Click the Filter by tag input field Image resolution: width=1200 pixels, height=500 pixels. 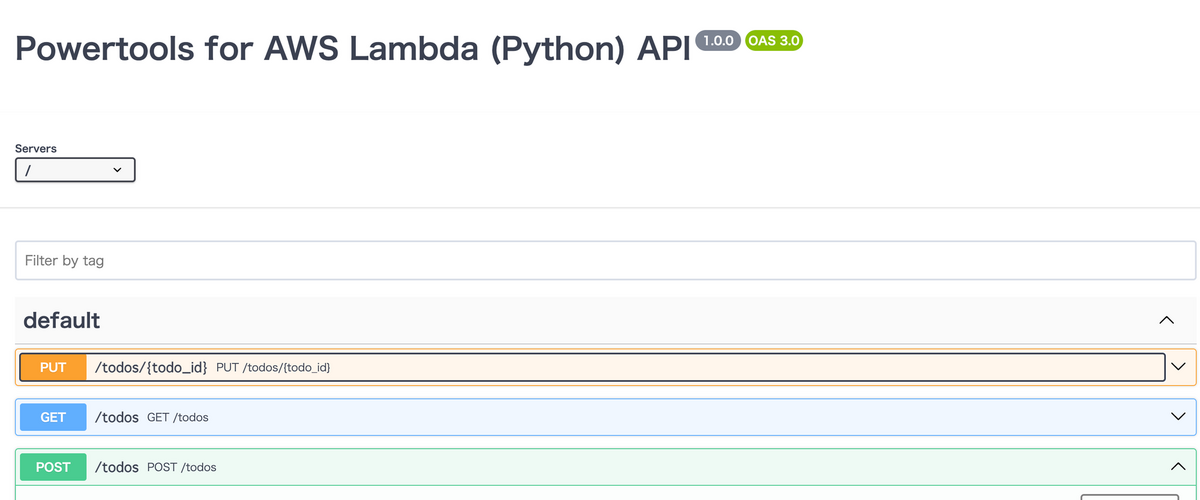tap(605, 260)
